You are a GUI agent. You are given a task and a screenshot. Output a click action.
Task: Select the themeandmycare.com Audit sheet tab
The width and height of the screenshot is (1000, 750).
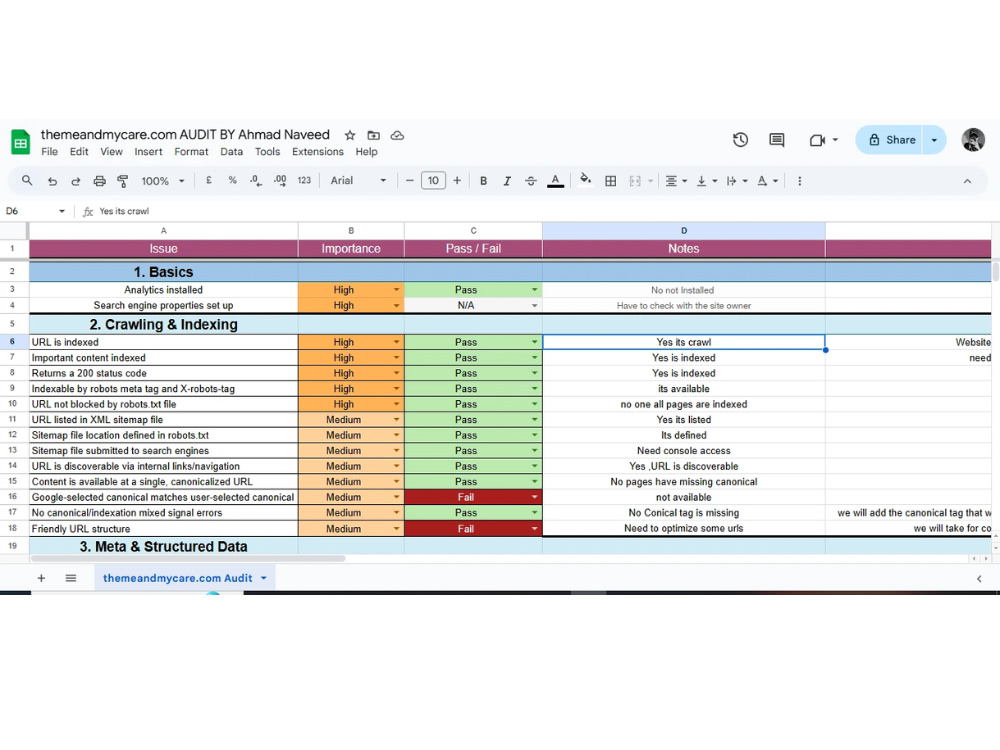click(x=185, y=578)
